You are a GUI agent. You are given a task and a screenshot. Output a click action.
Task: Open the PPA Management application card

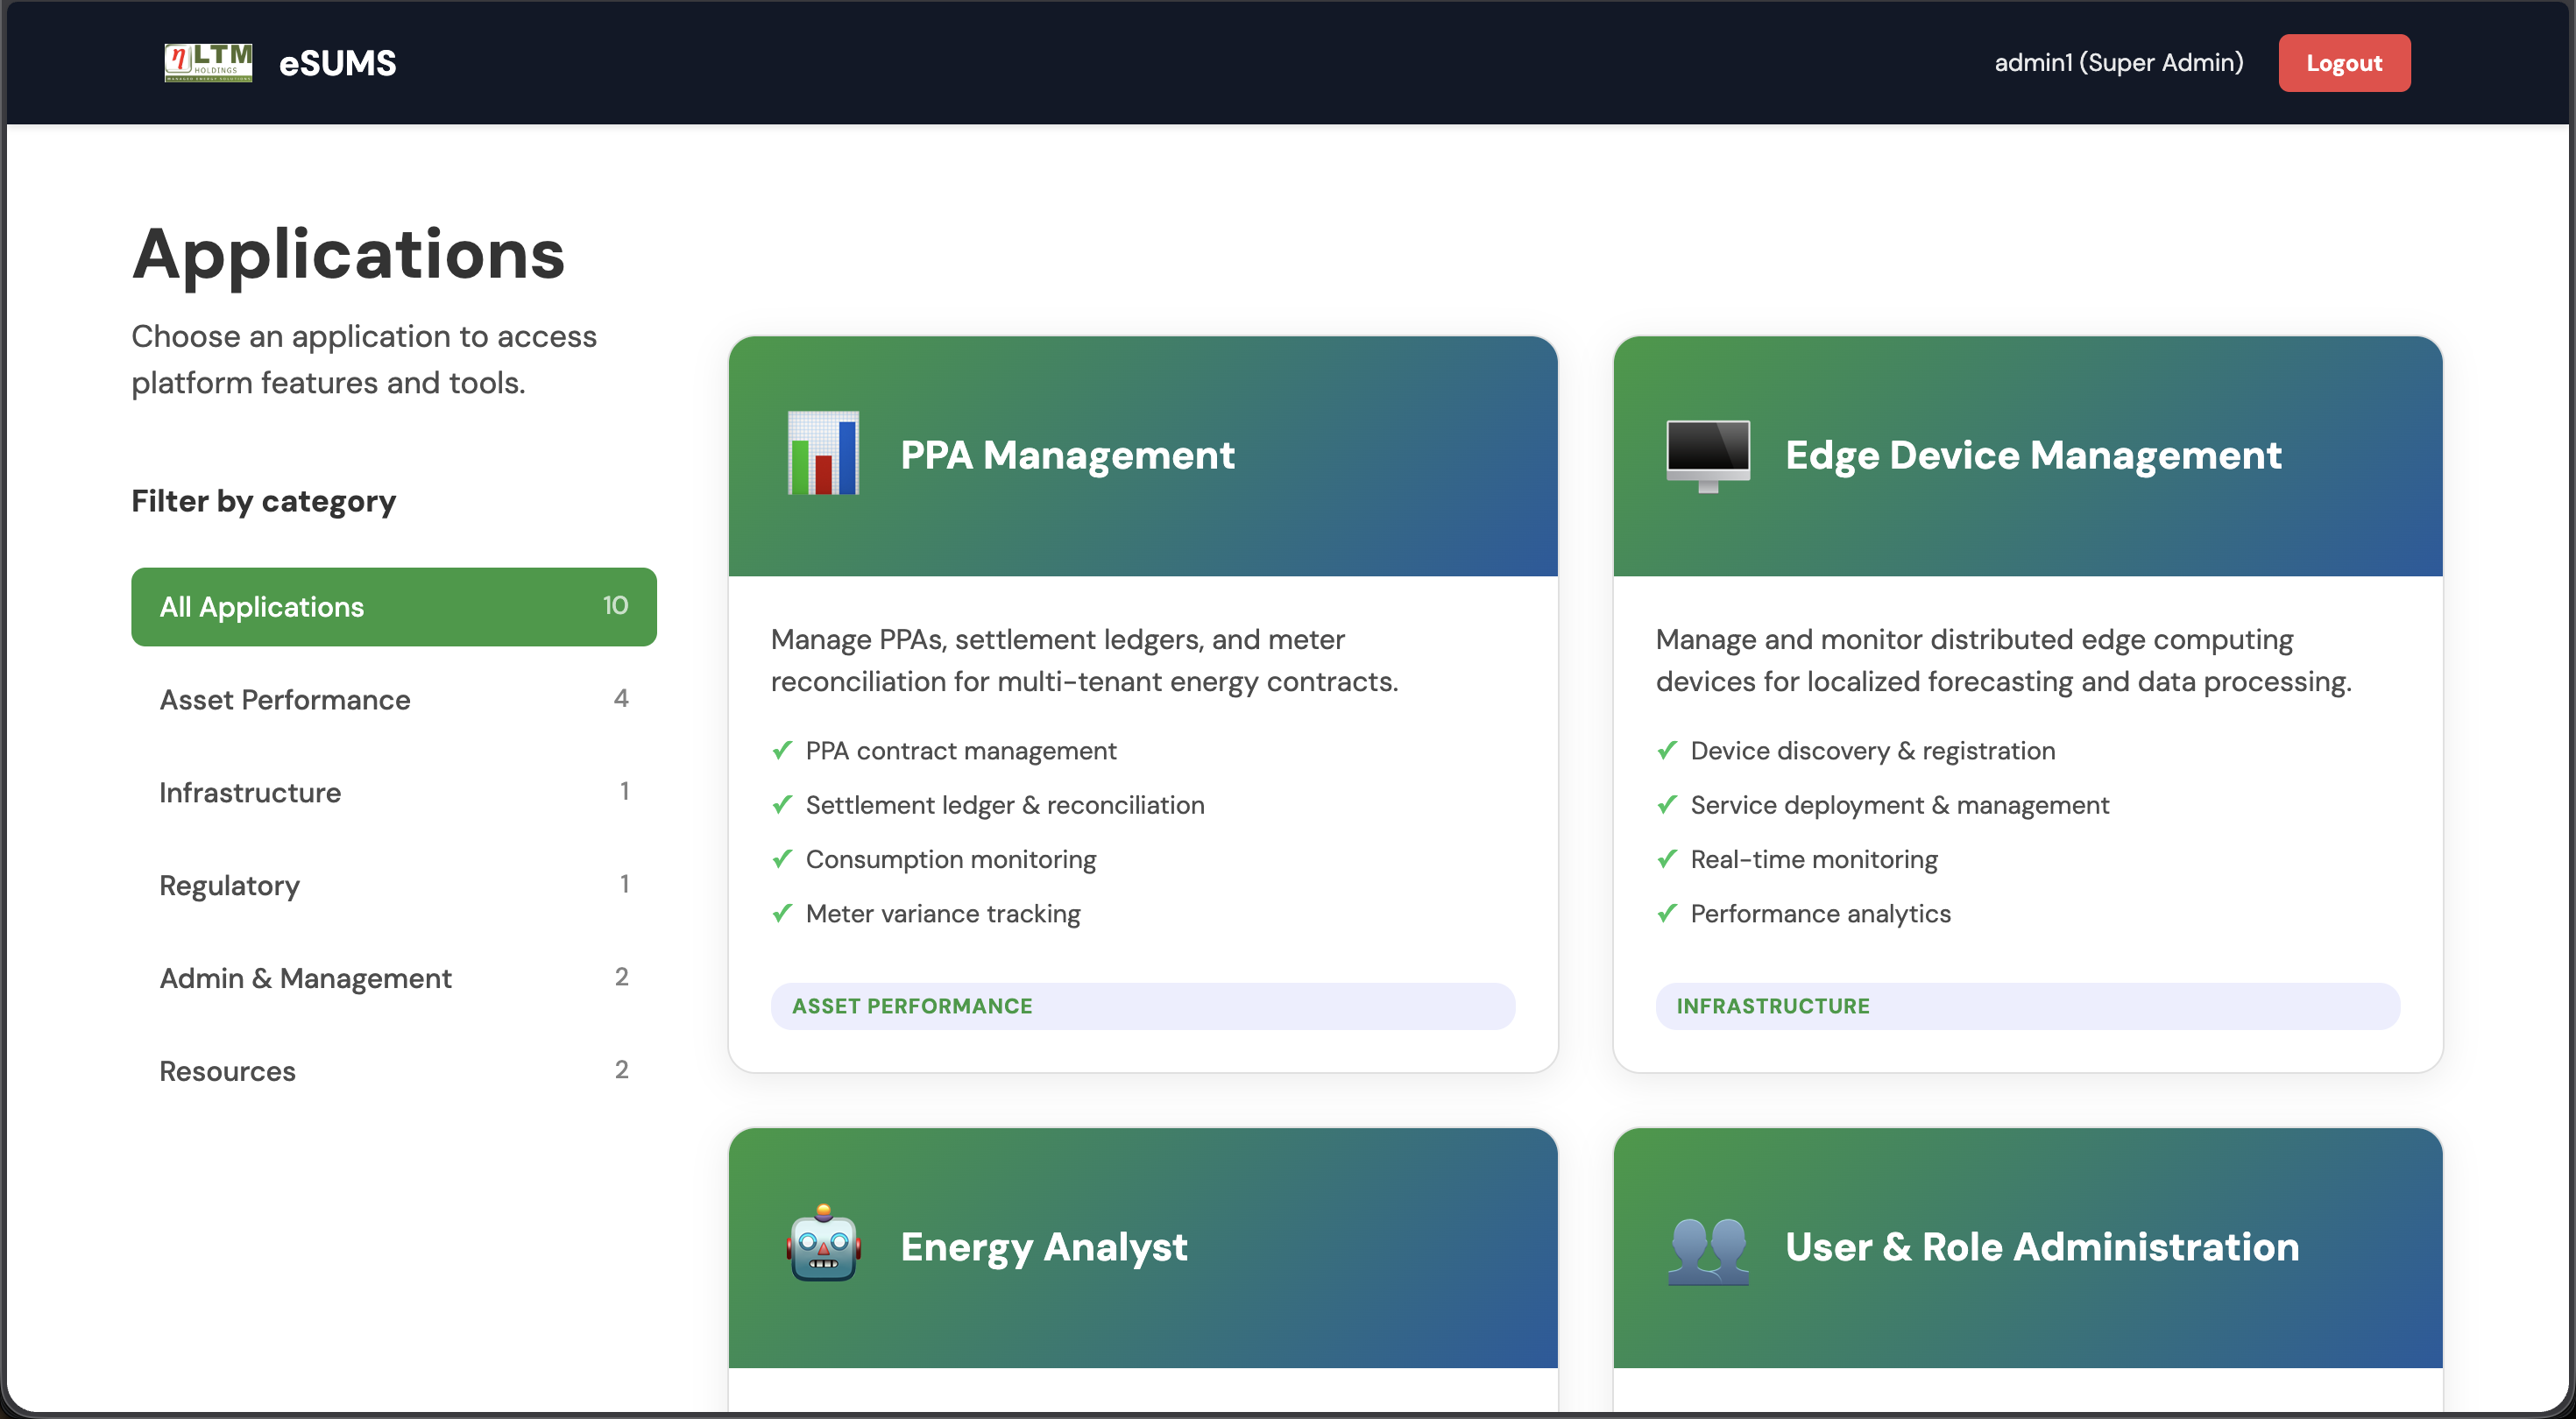coord(1143,700)
